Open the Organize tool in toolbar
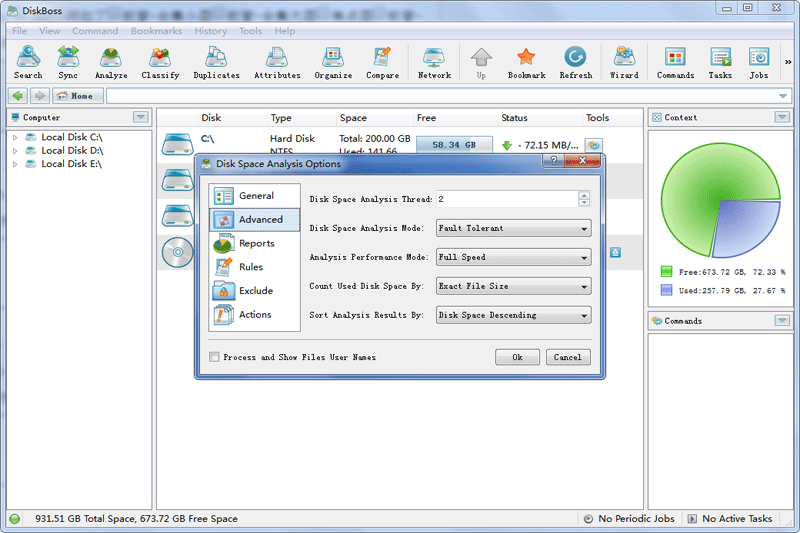800x533 pixels. [333, 62]
